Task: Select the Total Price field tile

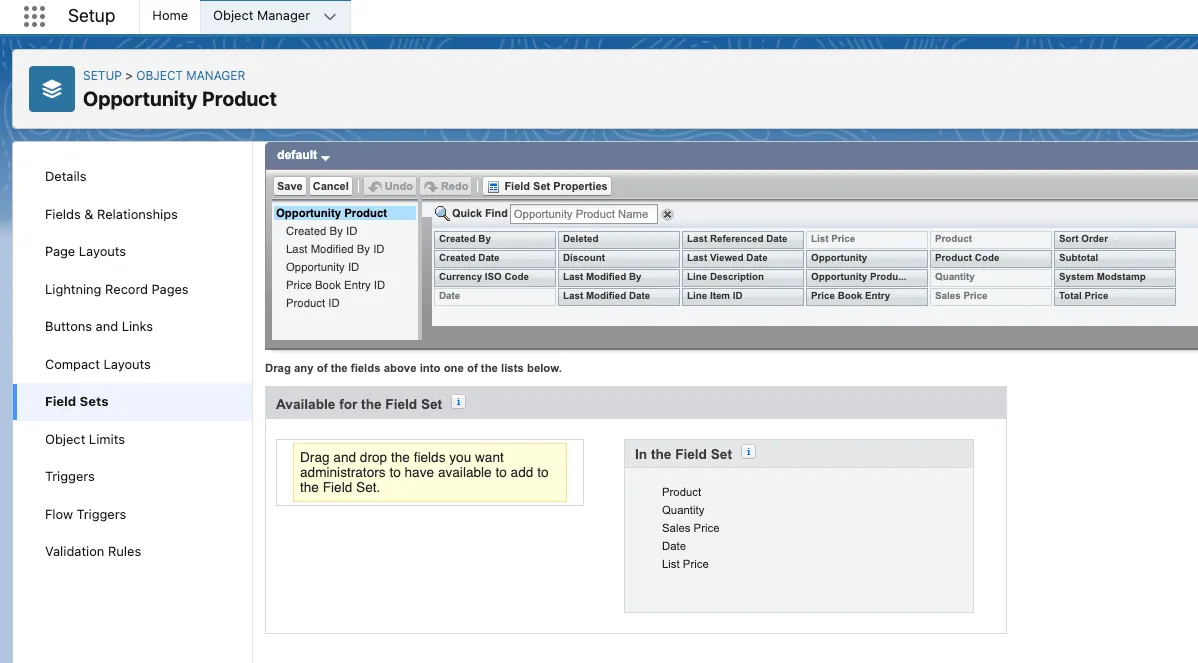Action: (x=1113, y=296)
